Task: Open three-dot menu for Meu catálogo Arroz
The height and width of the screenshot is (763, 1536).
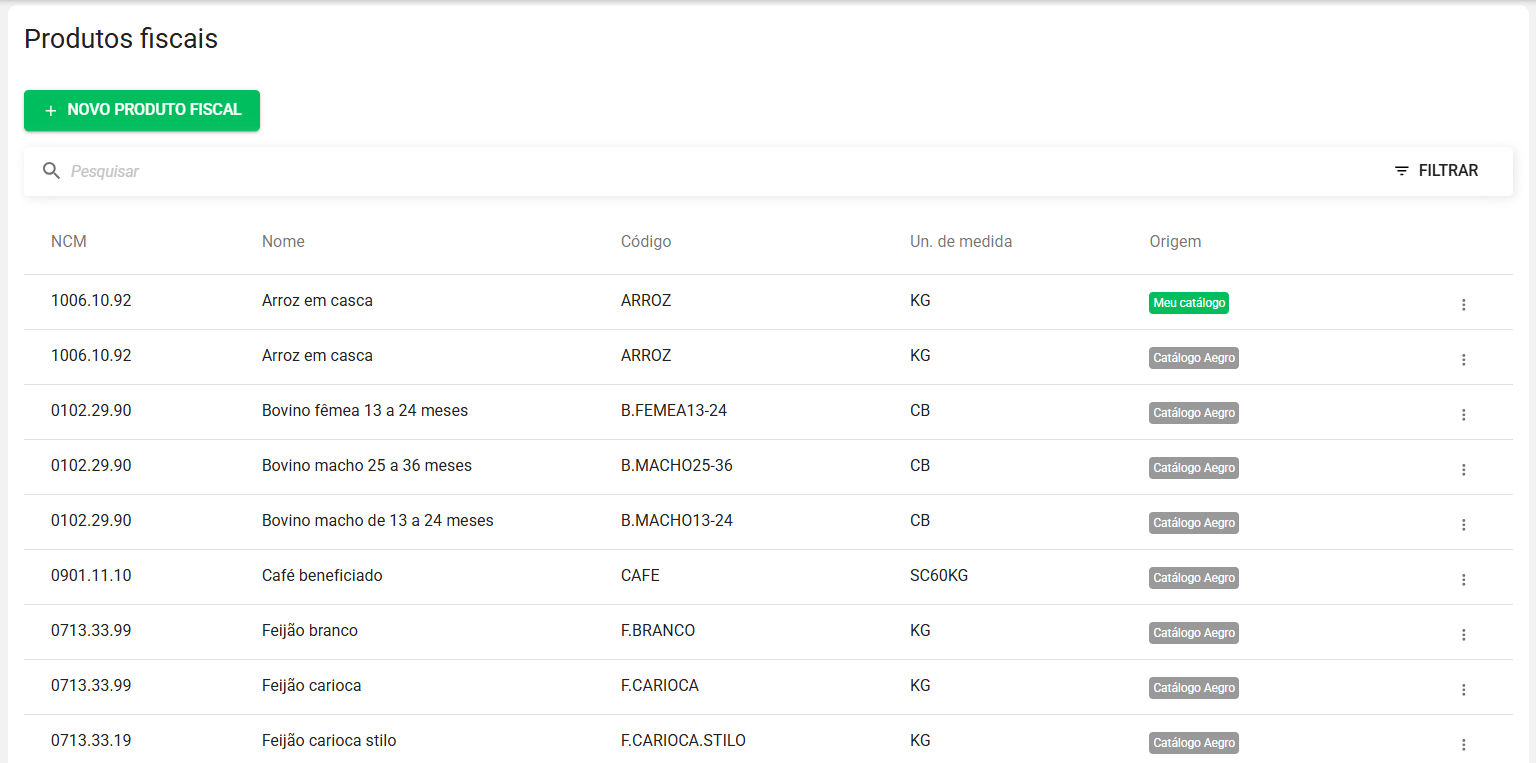Action: [x=1463, y=304]
